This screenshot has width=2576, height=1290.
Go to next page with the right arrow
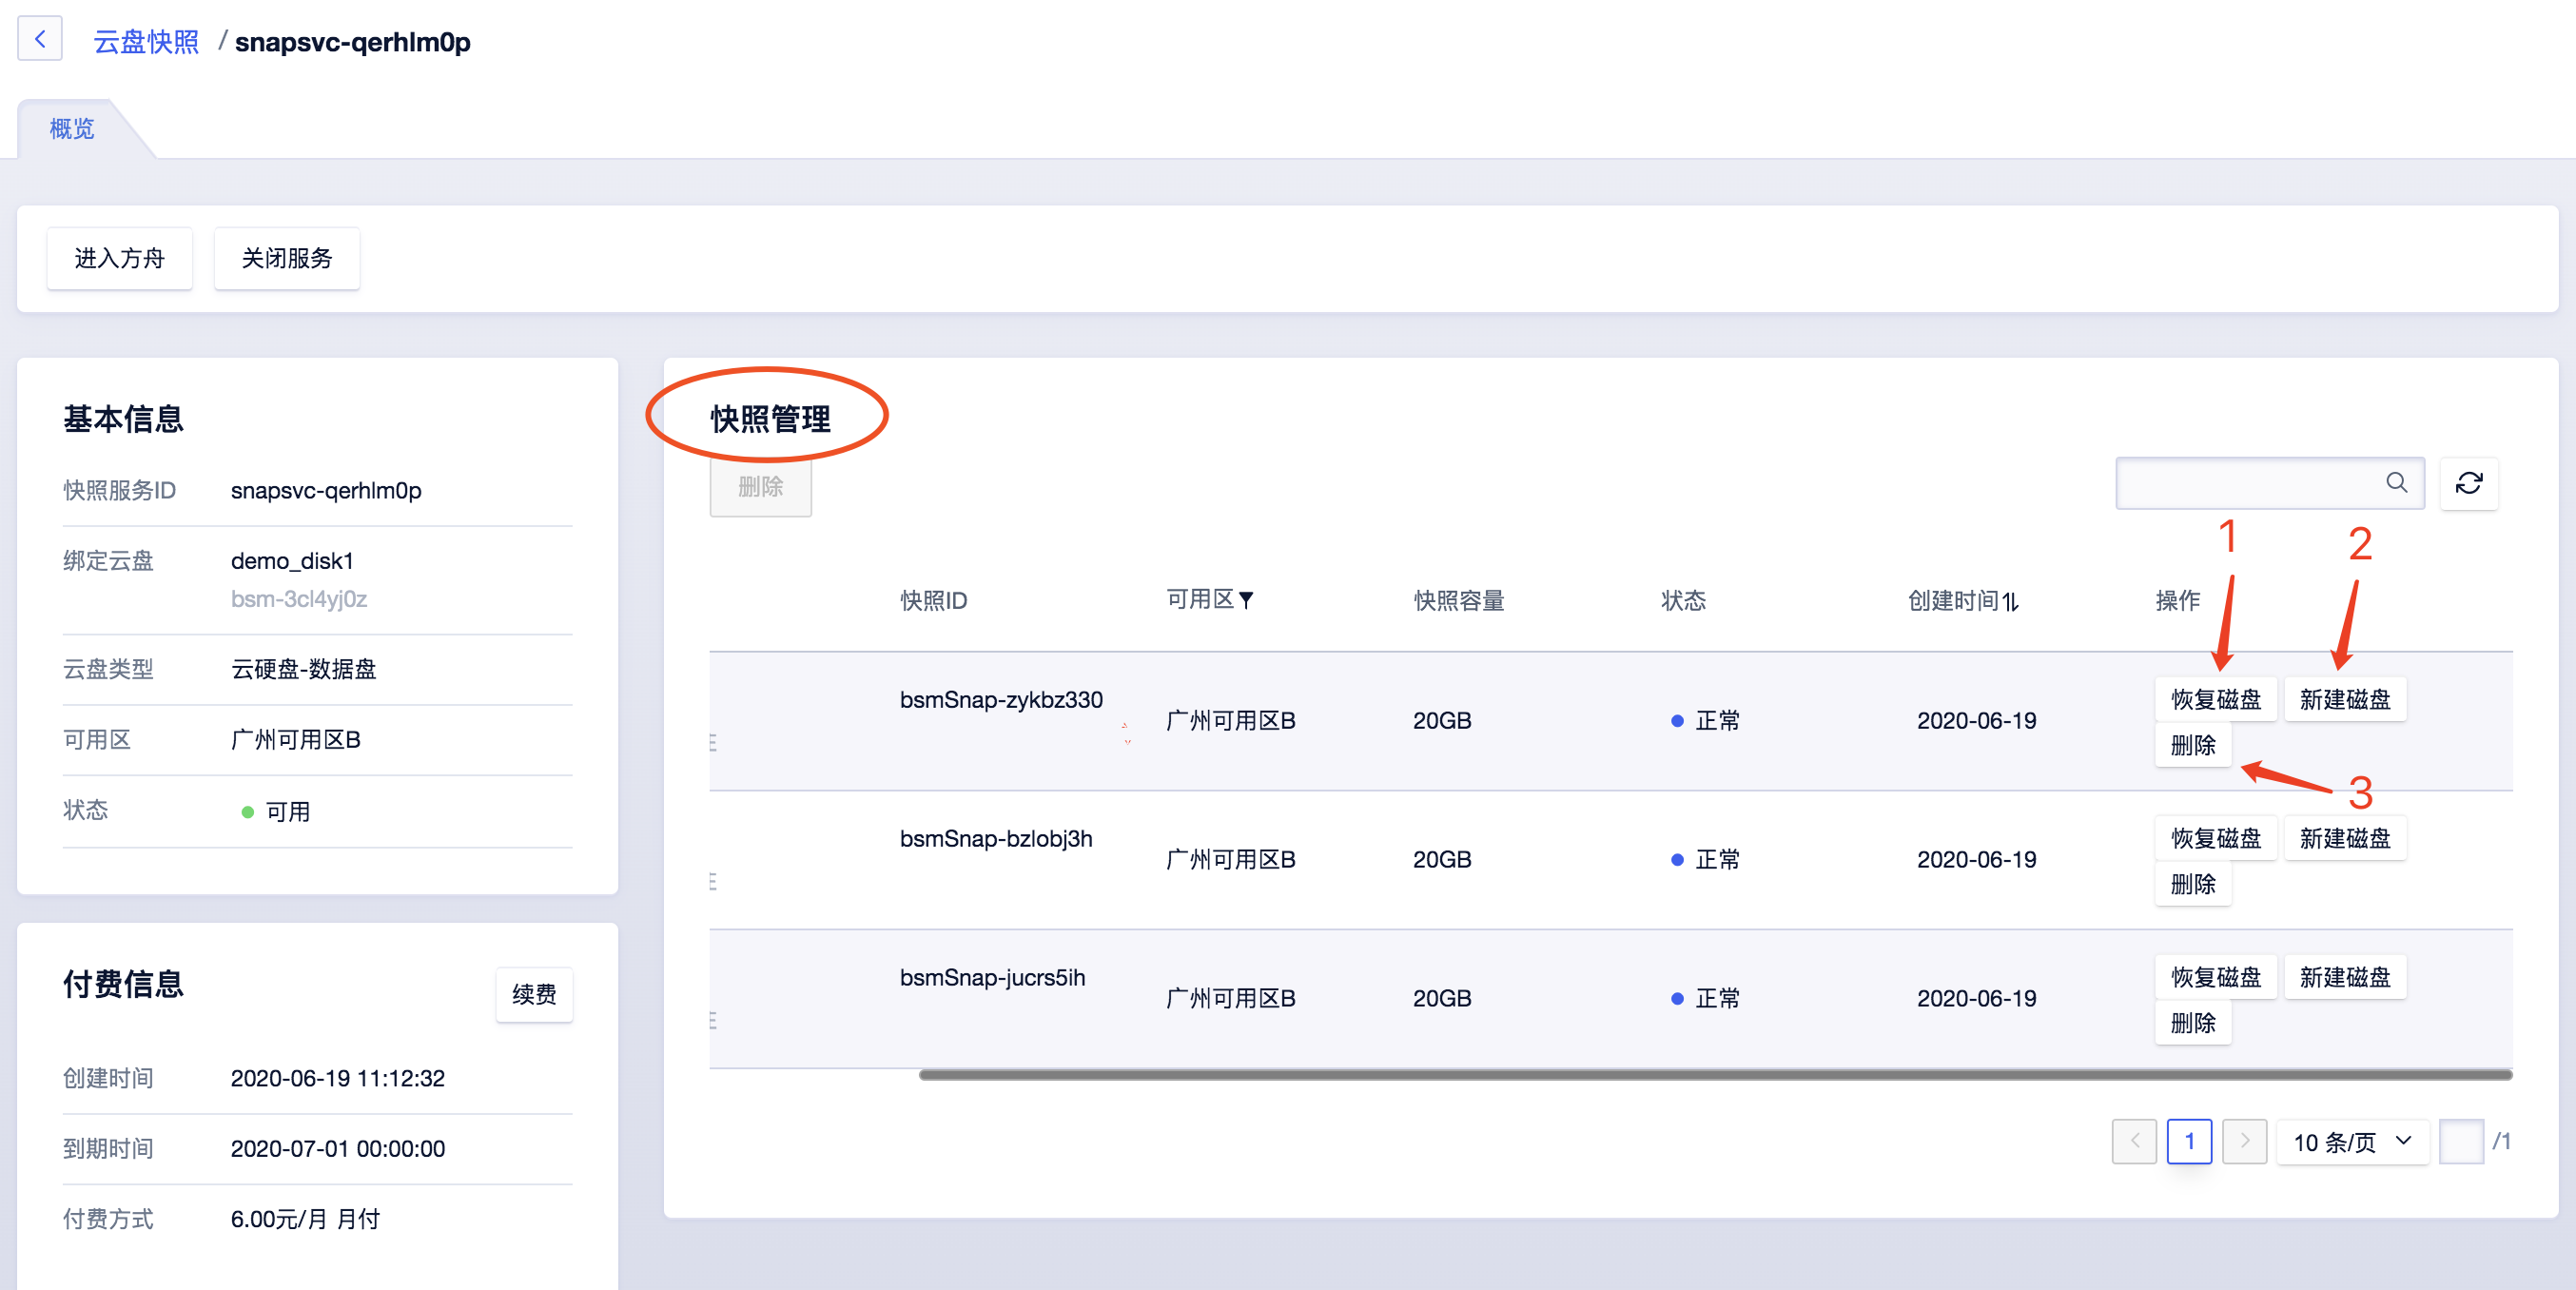[x=2244, y=1141]
